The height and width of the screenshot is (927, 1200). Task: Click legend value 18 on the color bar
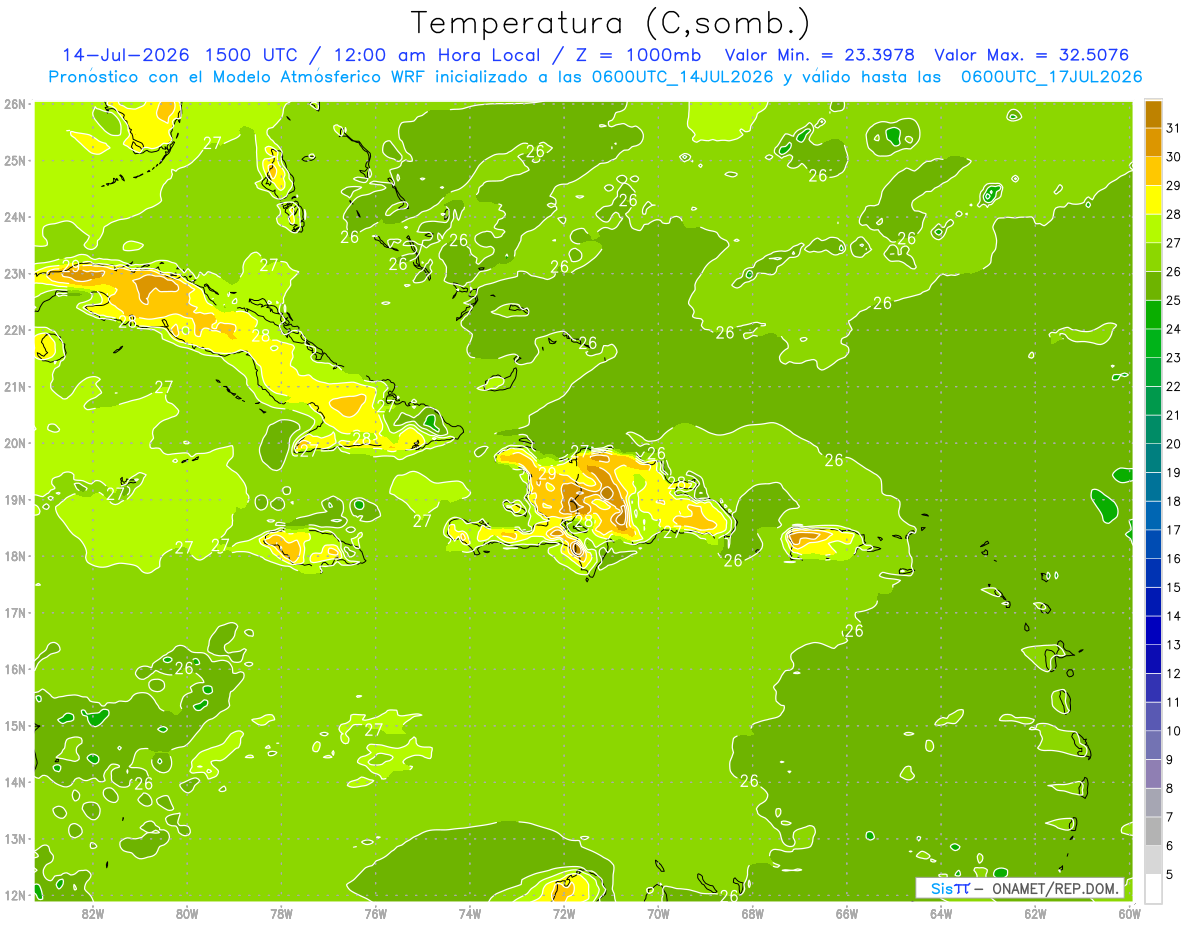click(x=1173, y=501)
